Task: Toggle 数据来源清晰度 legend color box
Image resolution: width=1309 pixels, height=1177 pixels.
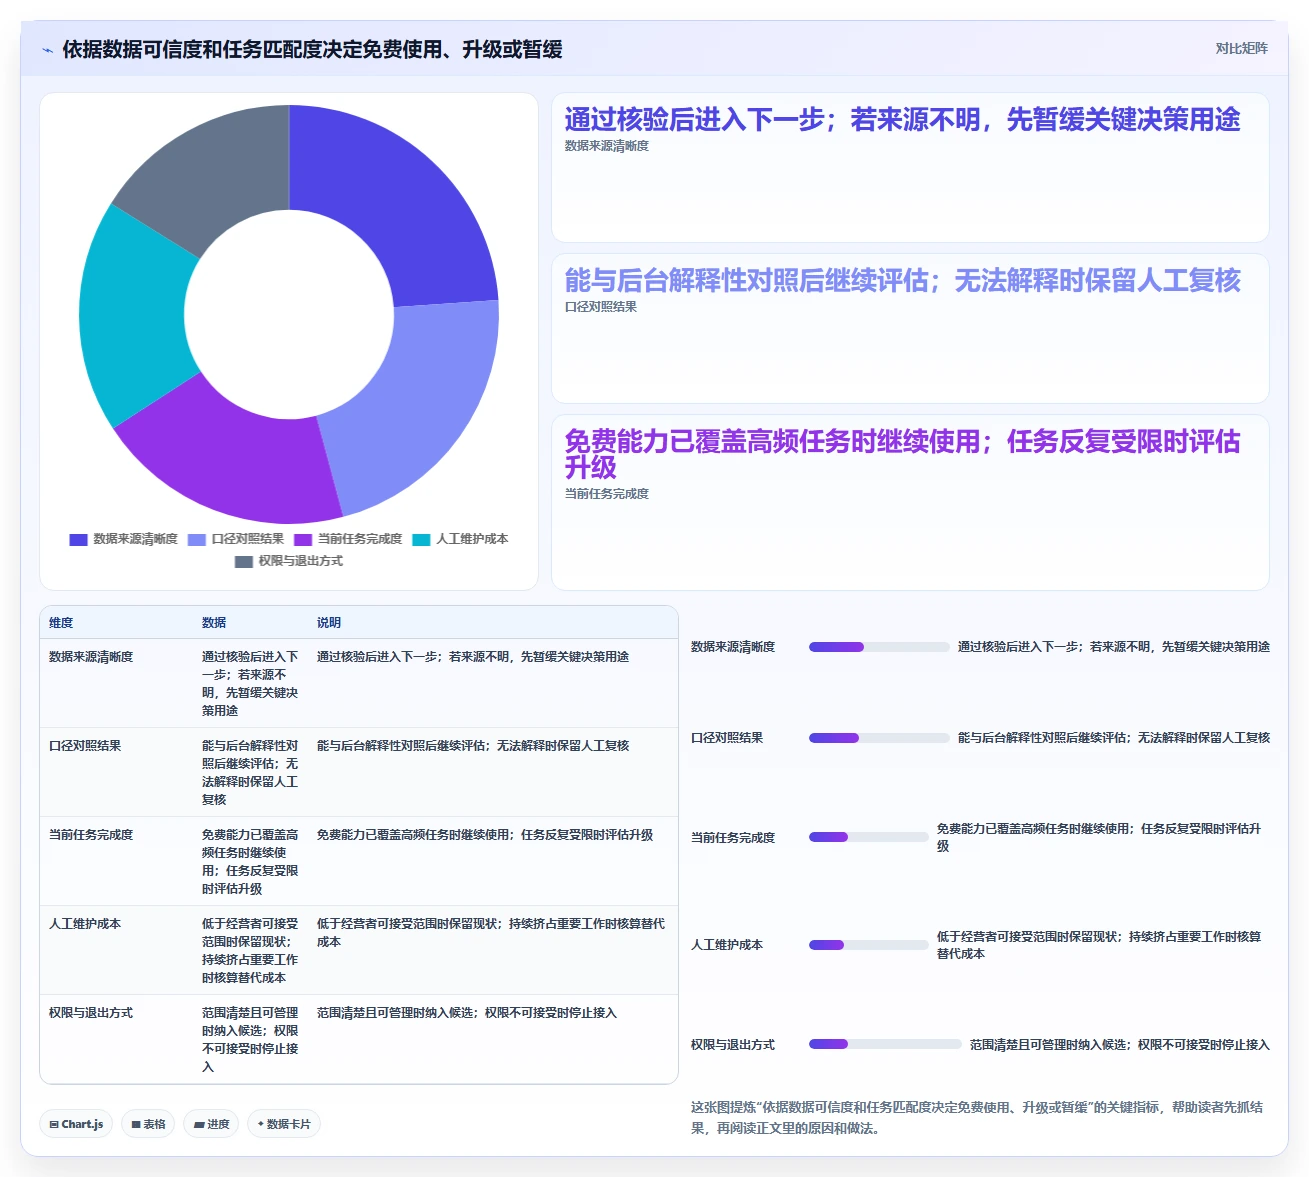Action: point(78,539)
